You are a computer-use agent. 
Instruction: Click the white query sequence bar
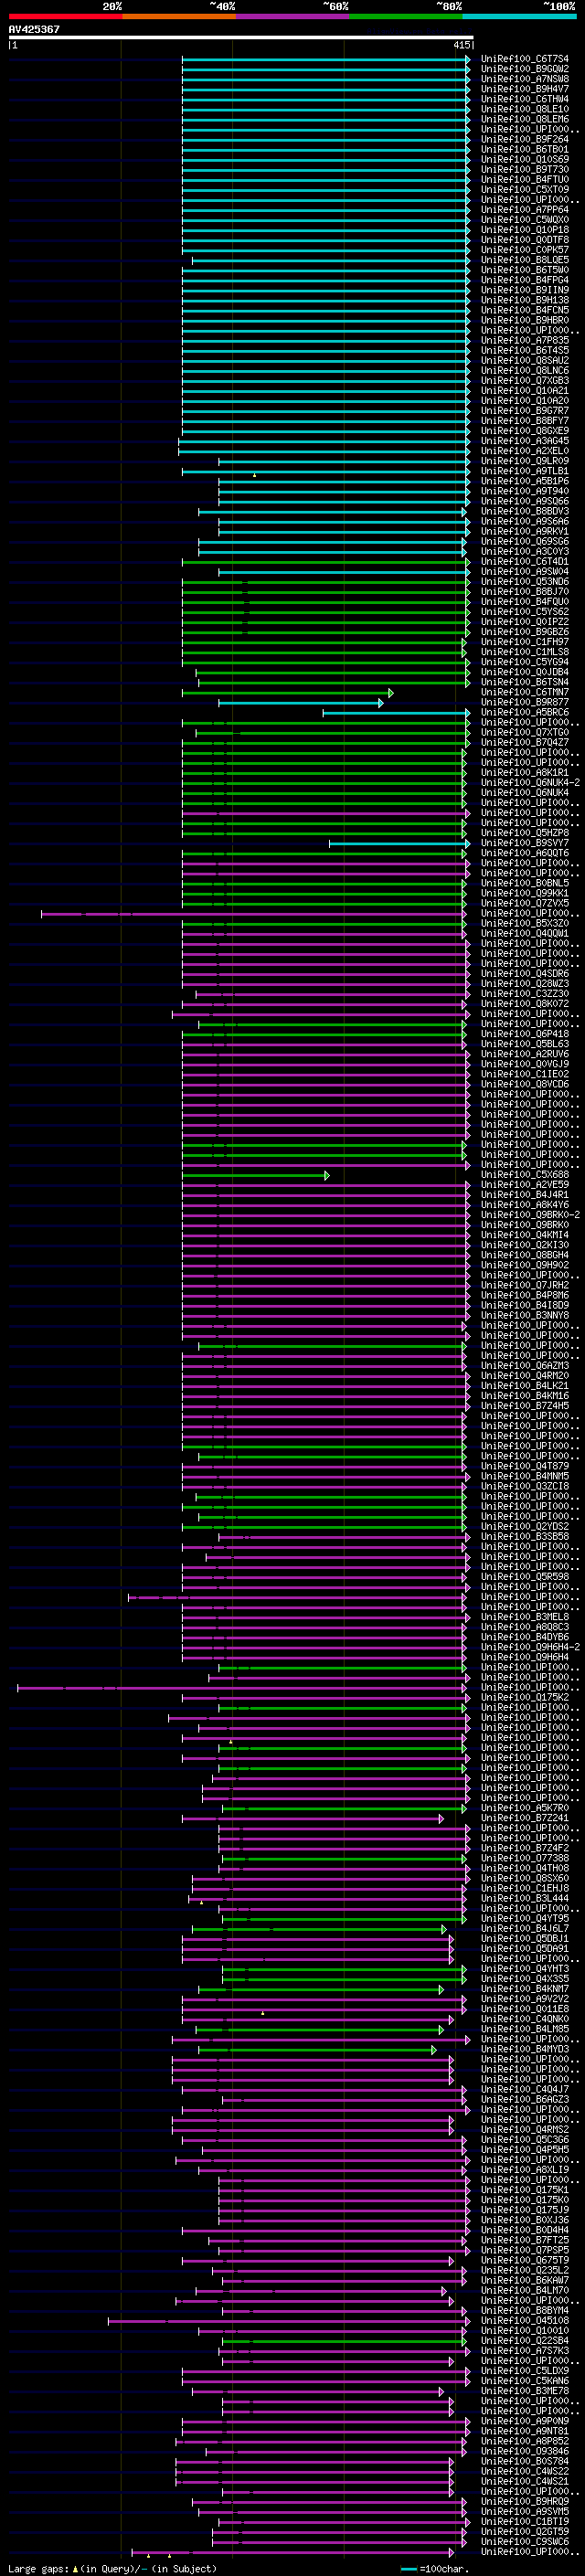point(241,37)
